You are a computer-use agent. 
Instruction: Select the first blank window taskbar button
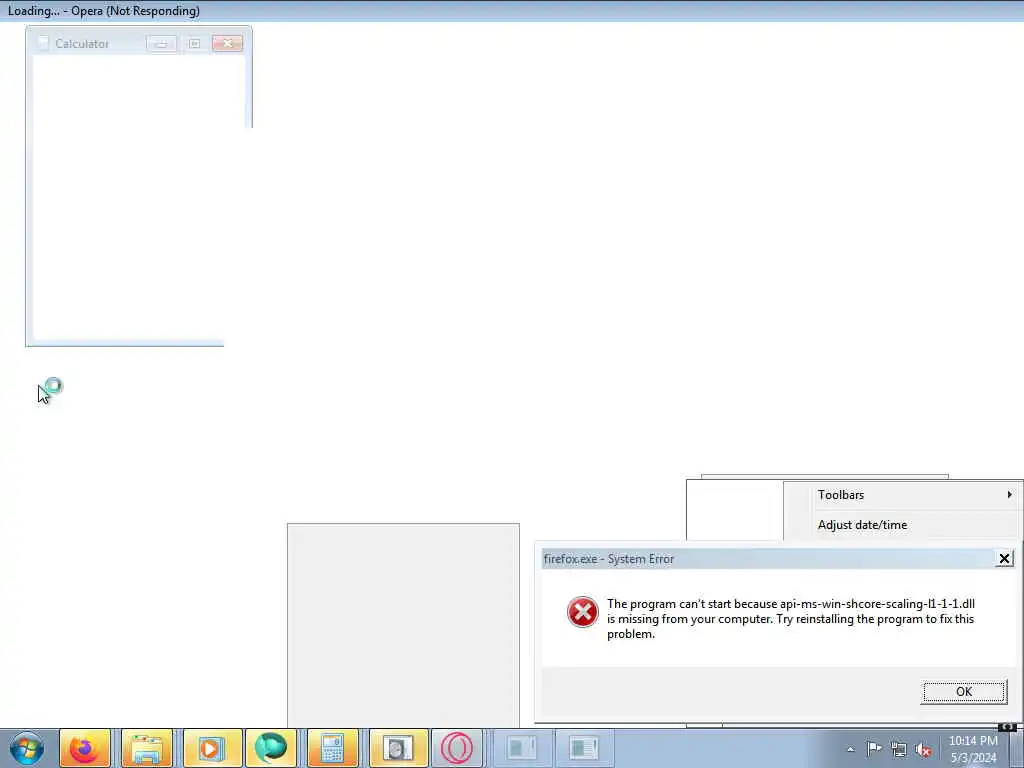coord(522,748)
